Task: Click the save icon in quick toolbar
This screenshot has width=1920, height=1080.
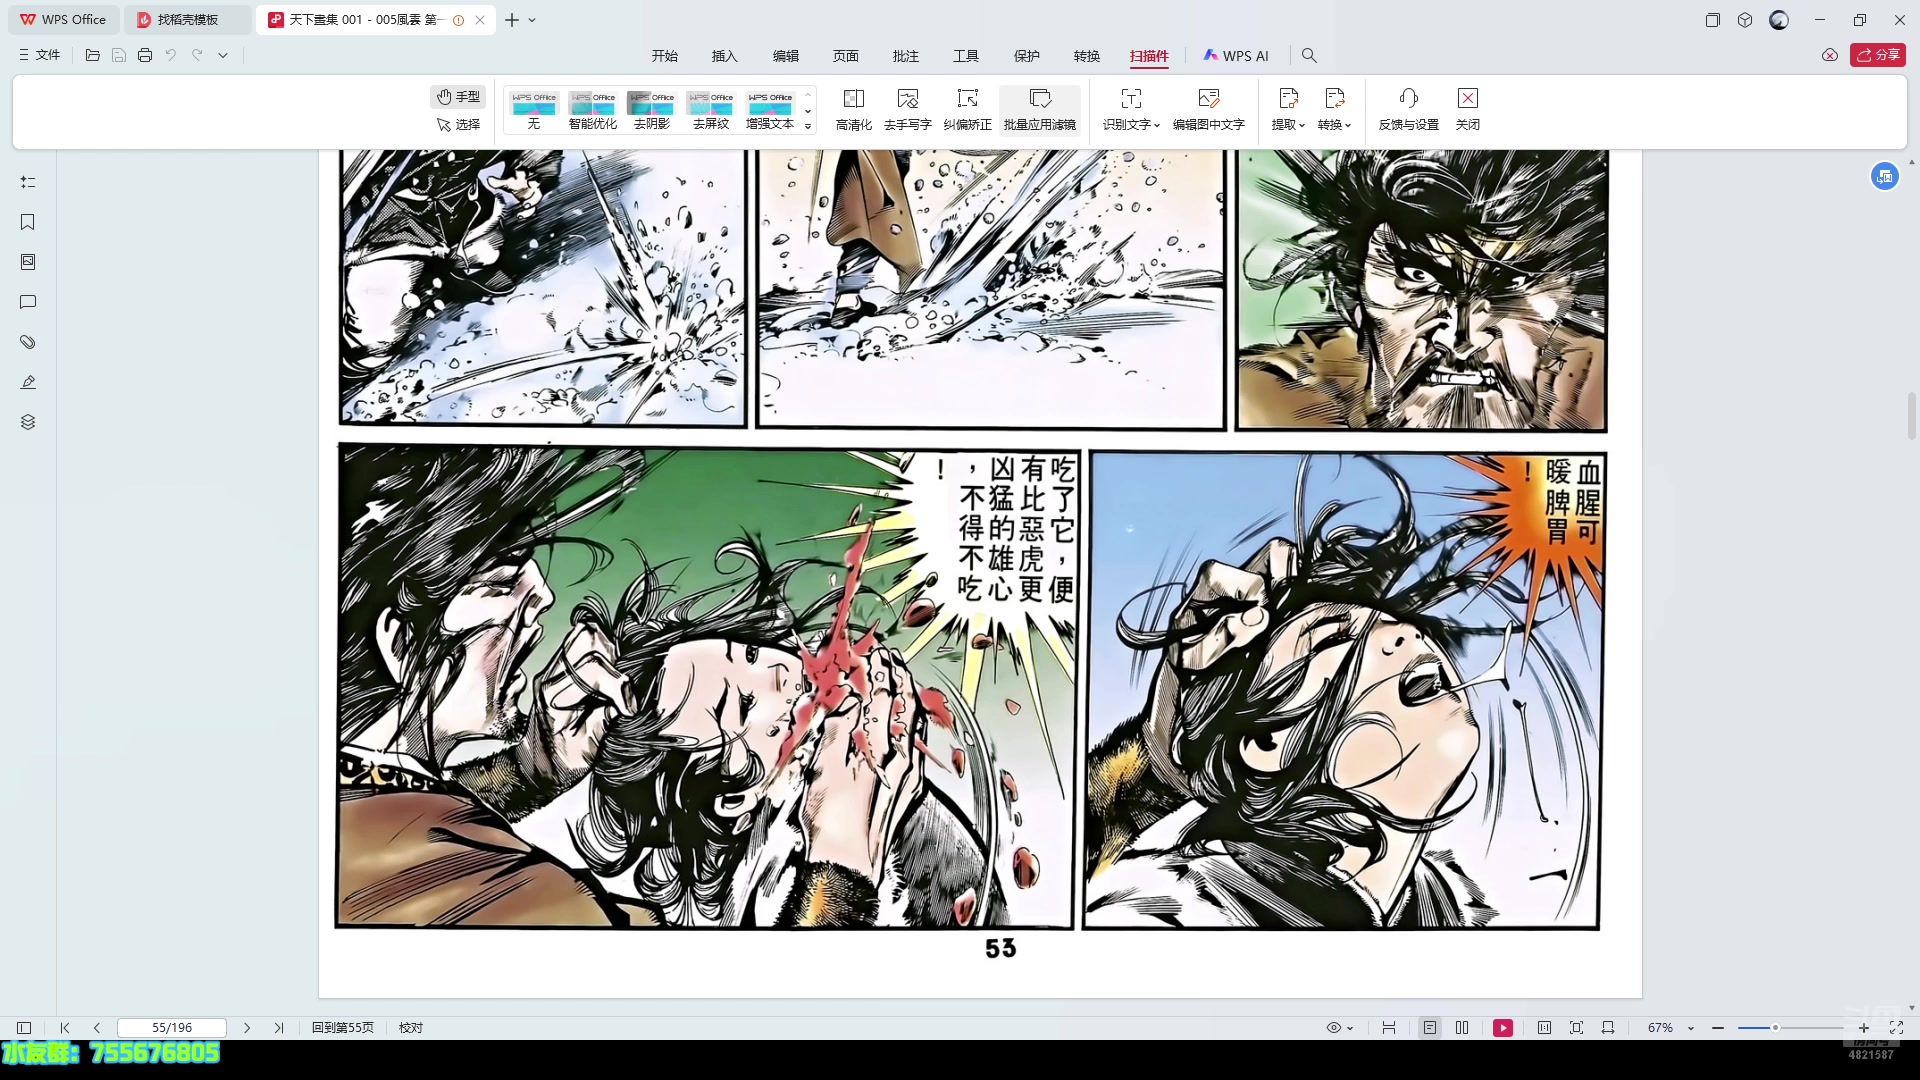Action: click(119, 55)
